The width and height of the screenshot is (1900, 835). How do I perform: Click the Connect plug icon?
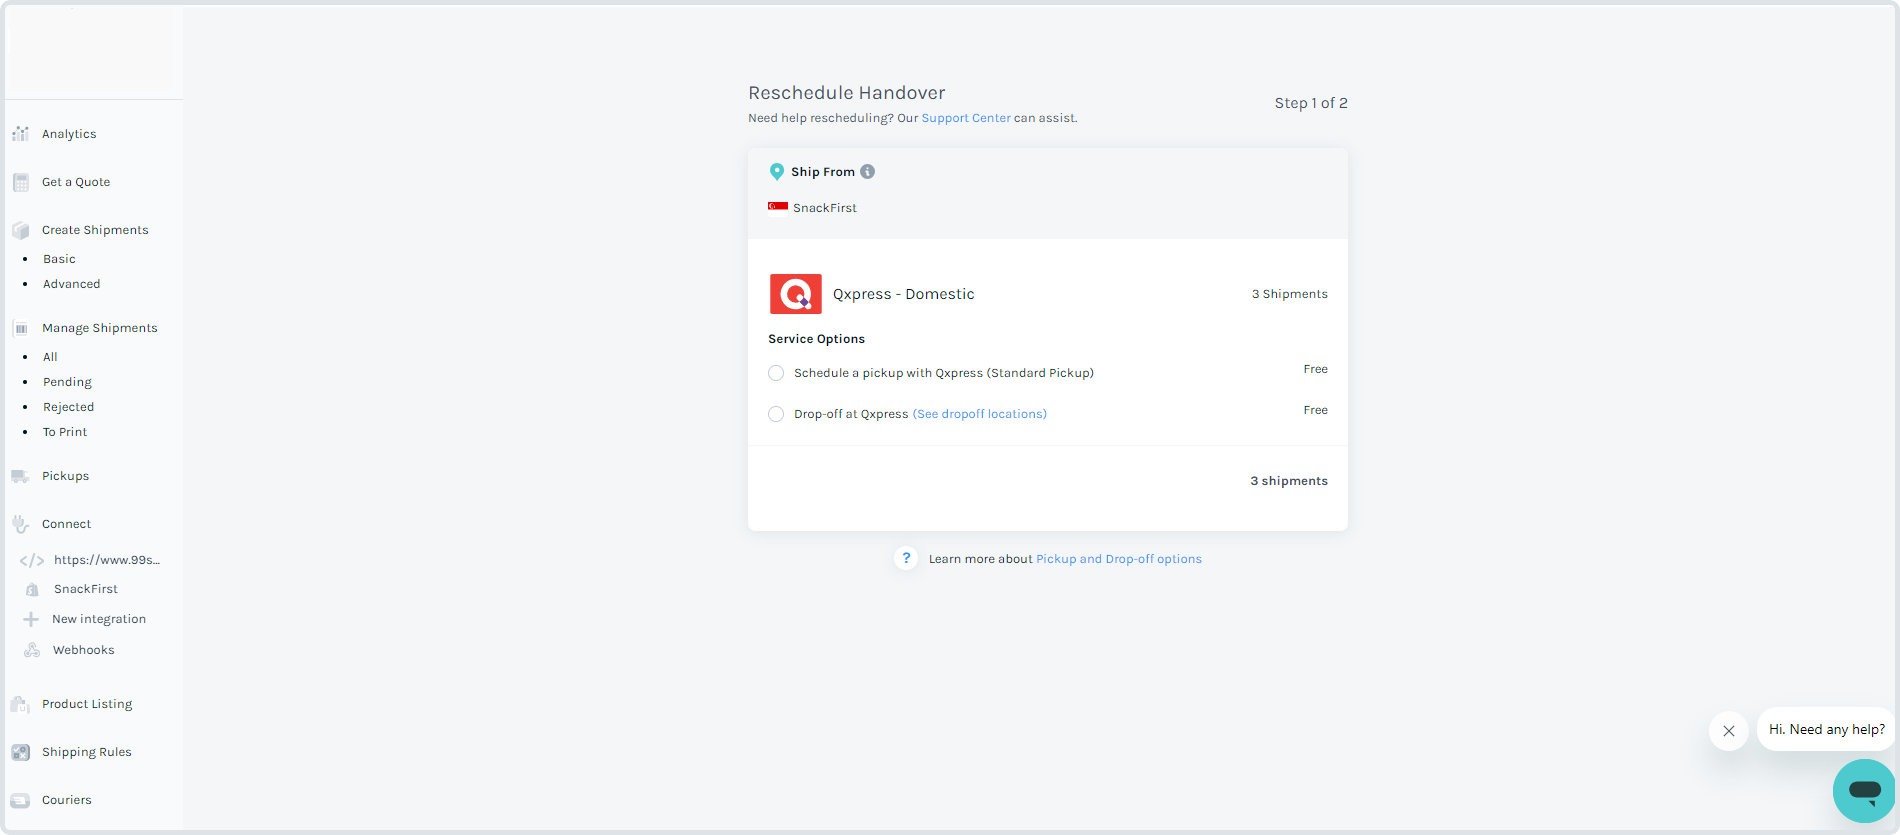click(20, 524)
